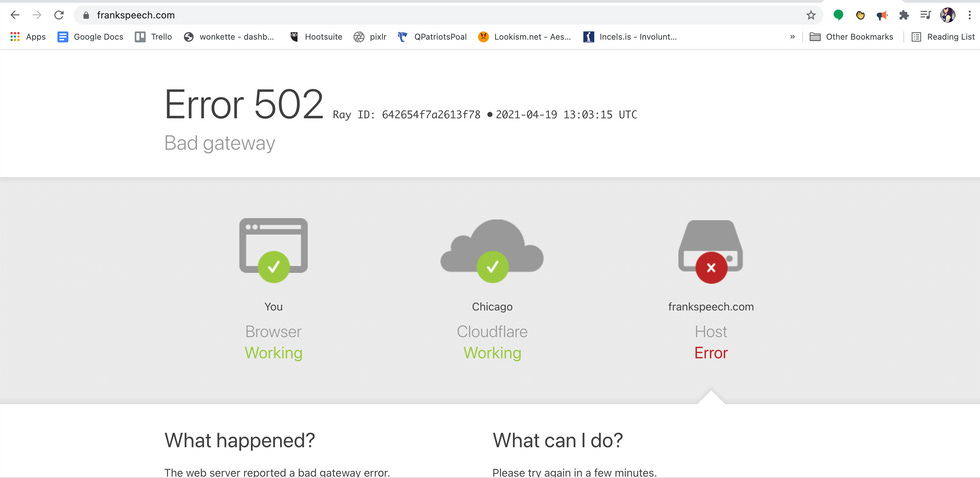The height and width of the screenshot is (478, 980).
Task: Open the Chrome three-dot menu
Action: point(969,15)
